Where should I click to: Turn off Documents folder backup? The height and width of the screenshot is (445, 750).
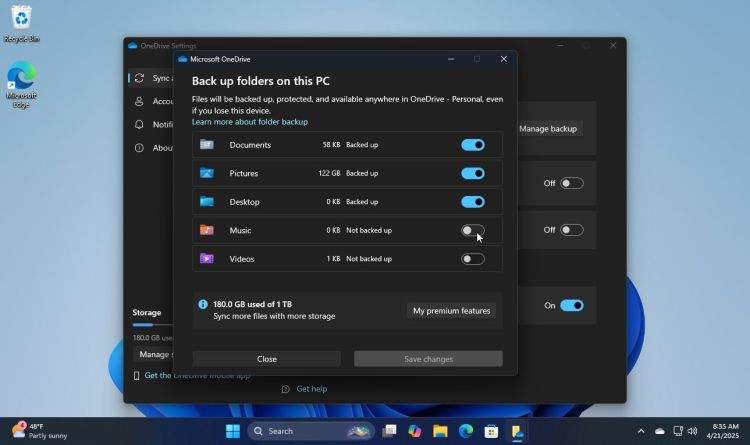tap(472, 145)
